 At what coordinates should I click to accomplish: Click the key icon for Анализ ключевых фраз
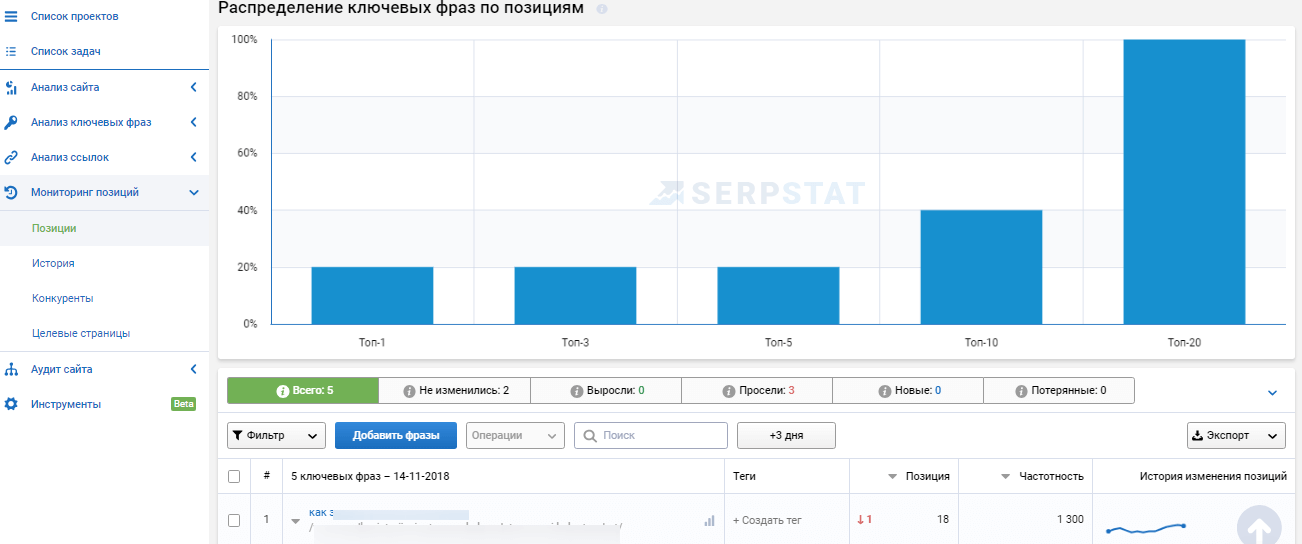[x=12, y=122]
